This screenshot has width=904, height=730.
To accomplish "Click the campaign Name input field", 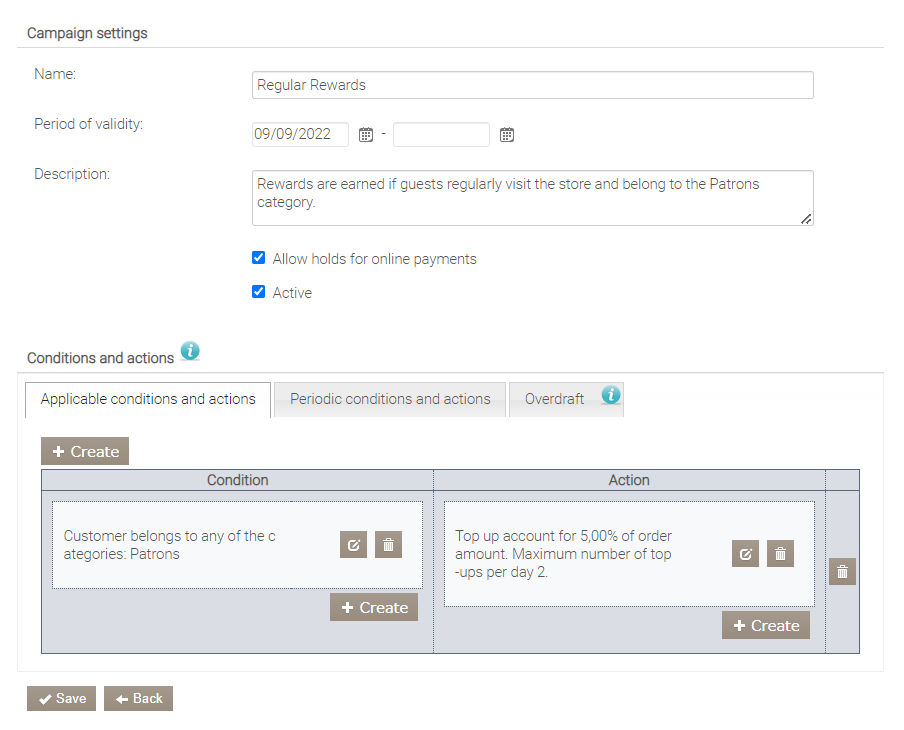I will (532, 85).
